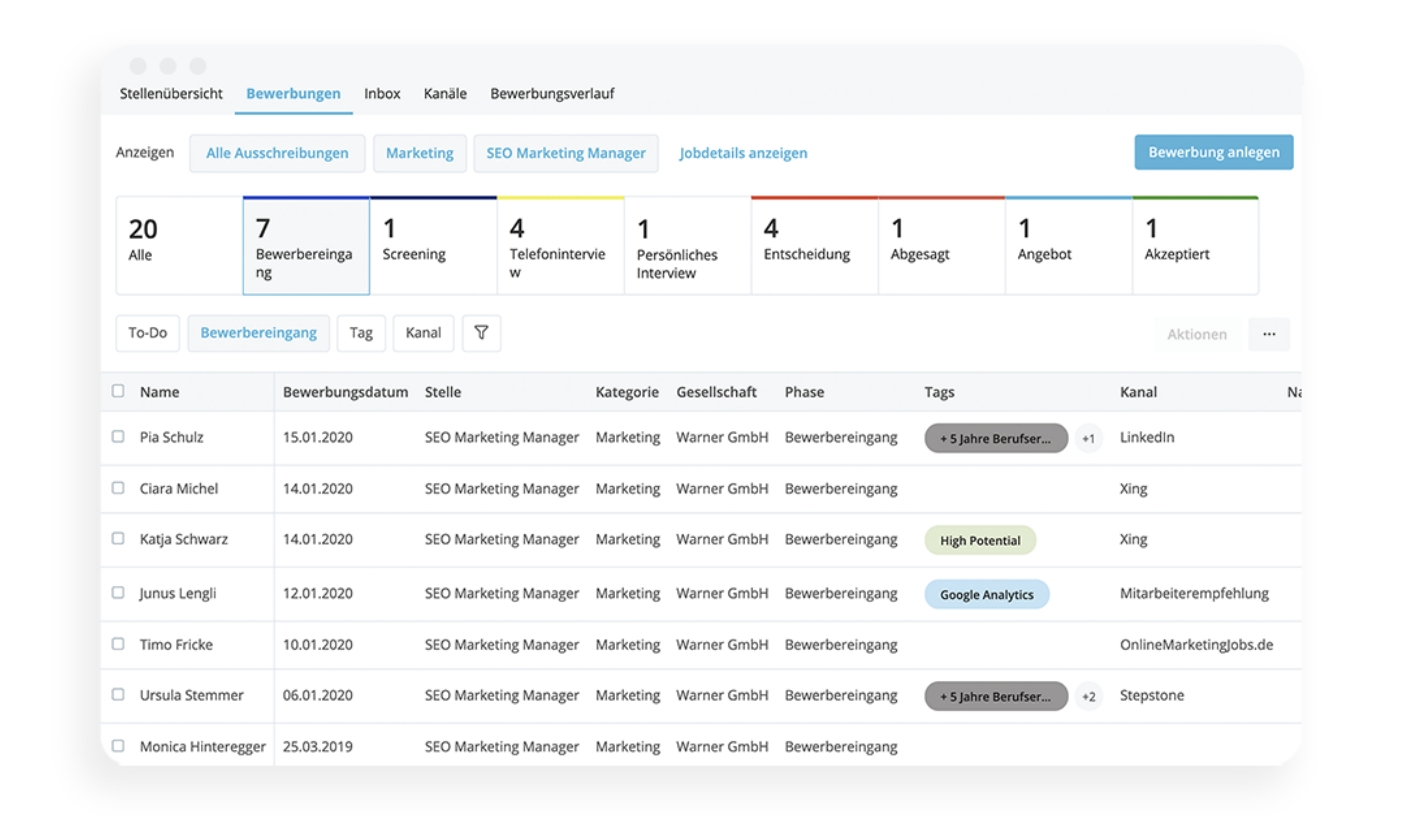
Task: Select the Telefoninterview stage card
Action: (x=560, y=245)
